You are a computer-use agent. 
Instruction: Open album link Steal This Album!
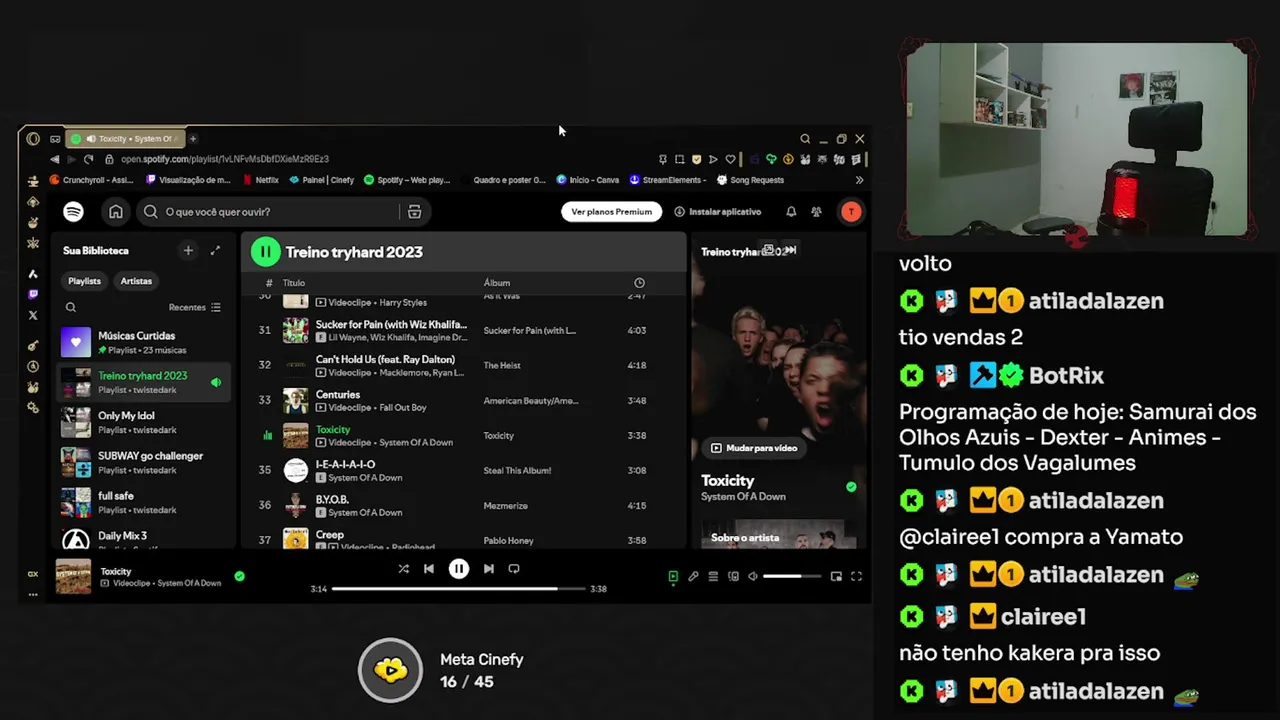click(x=517, y=471)
